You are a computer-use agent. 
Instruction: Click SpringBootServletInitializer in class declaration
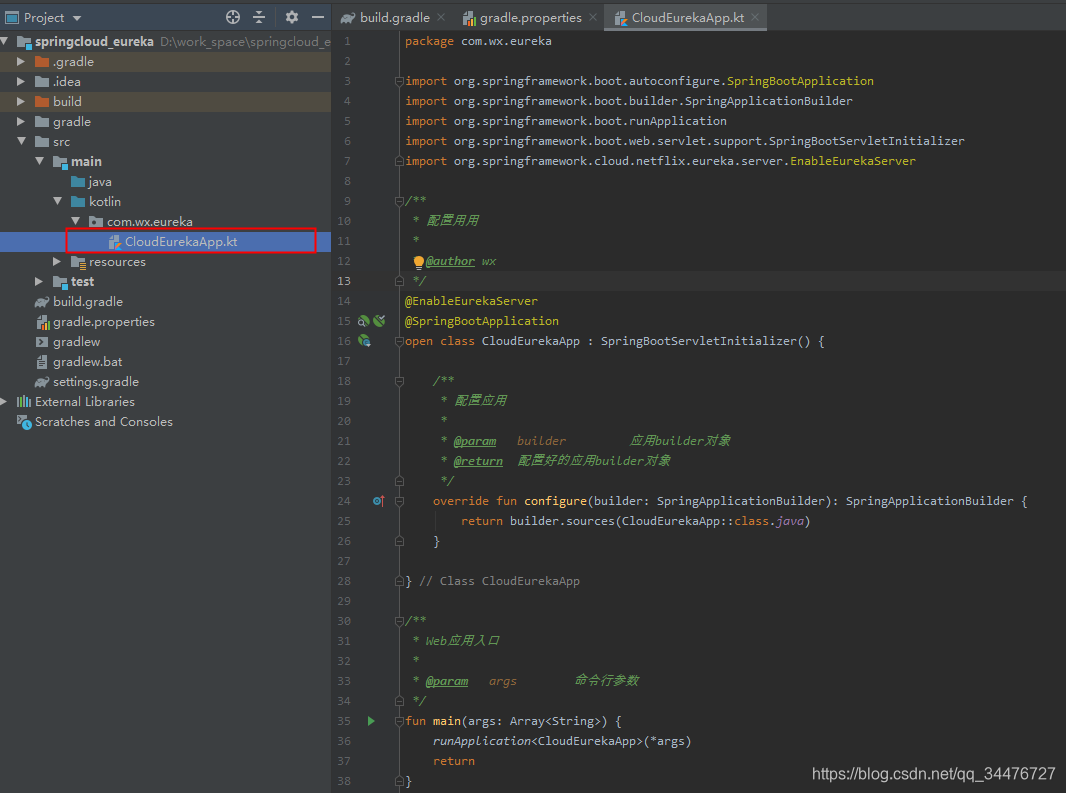tap(698, 341)
